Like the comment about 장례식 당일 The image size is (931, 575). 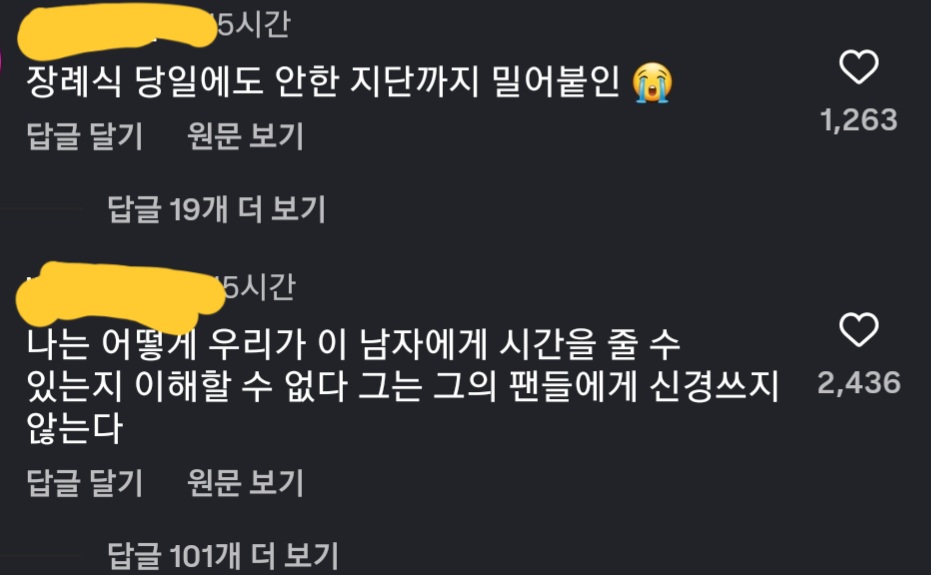pos(859,67)
